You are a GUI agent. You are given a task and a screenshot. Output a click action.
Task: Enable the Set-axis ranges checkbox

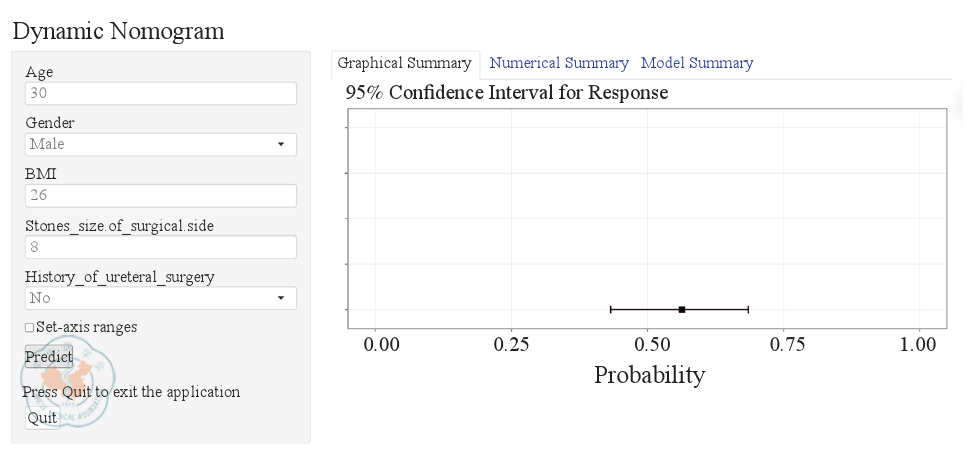tap(29, 328)
